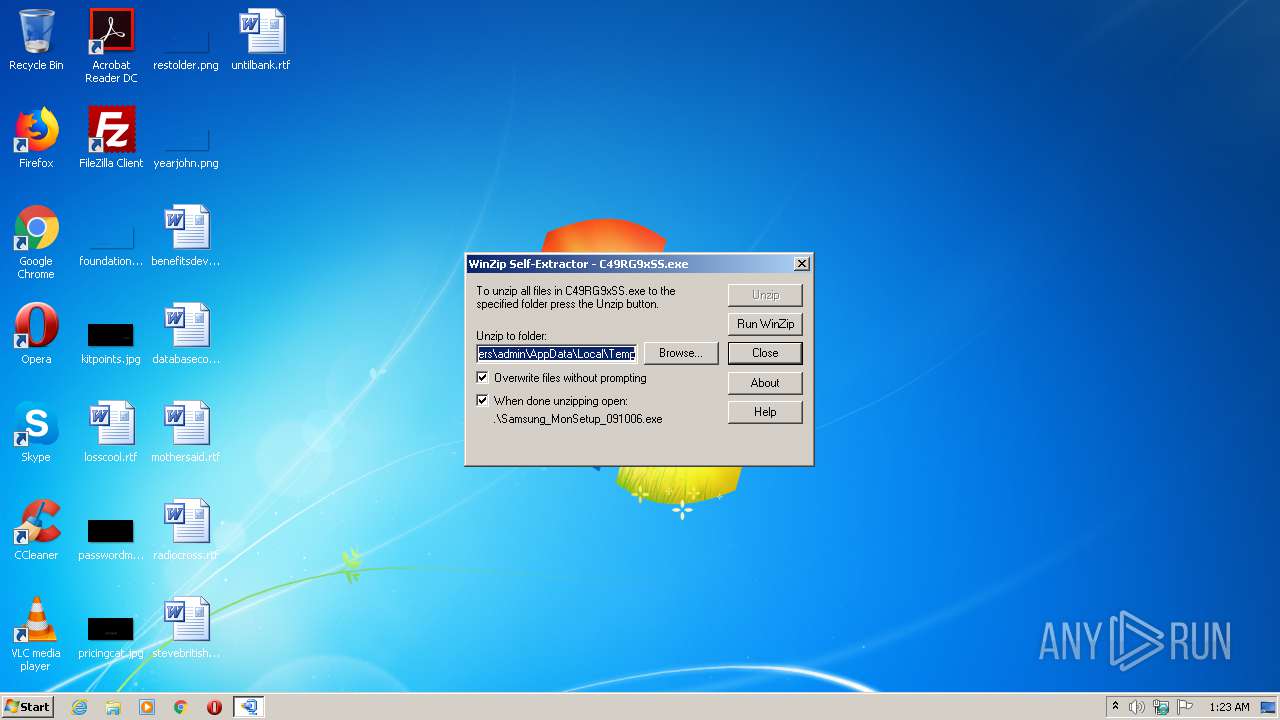Select radiocross.rtf document

(x=186, y=530)
